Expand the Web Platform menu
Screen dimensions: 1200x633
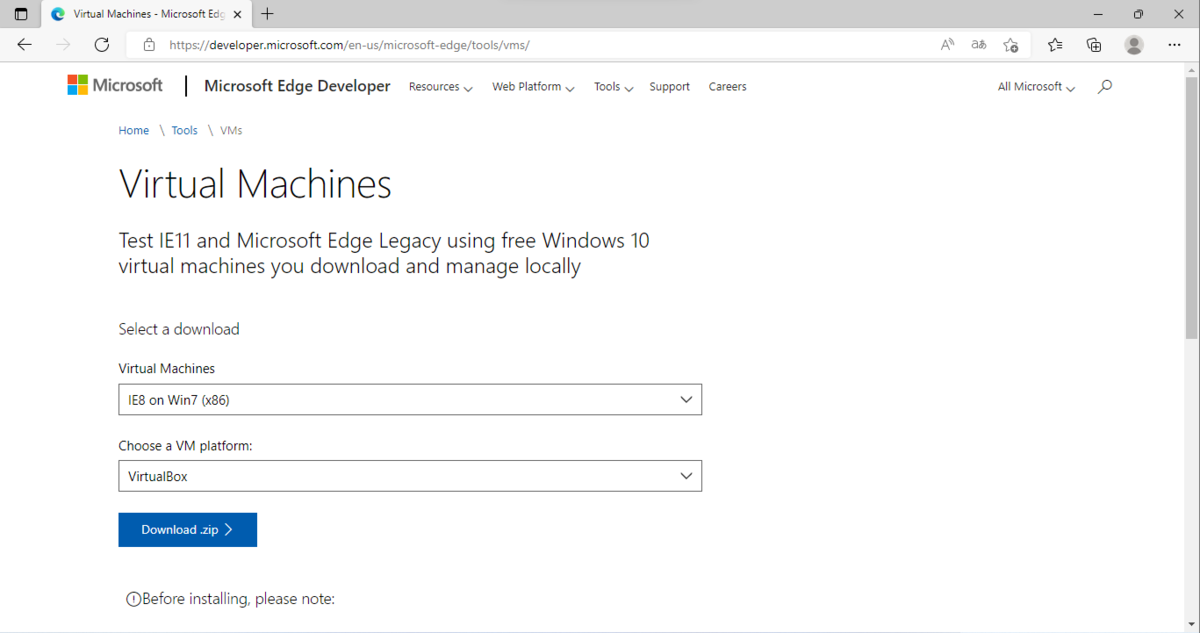point(533,87)
